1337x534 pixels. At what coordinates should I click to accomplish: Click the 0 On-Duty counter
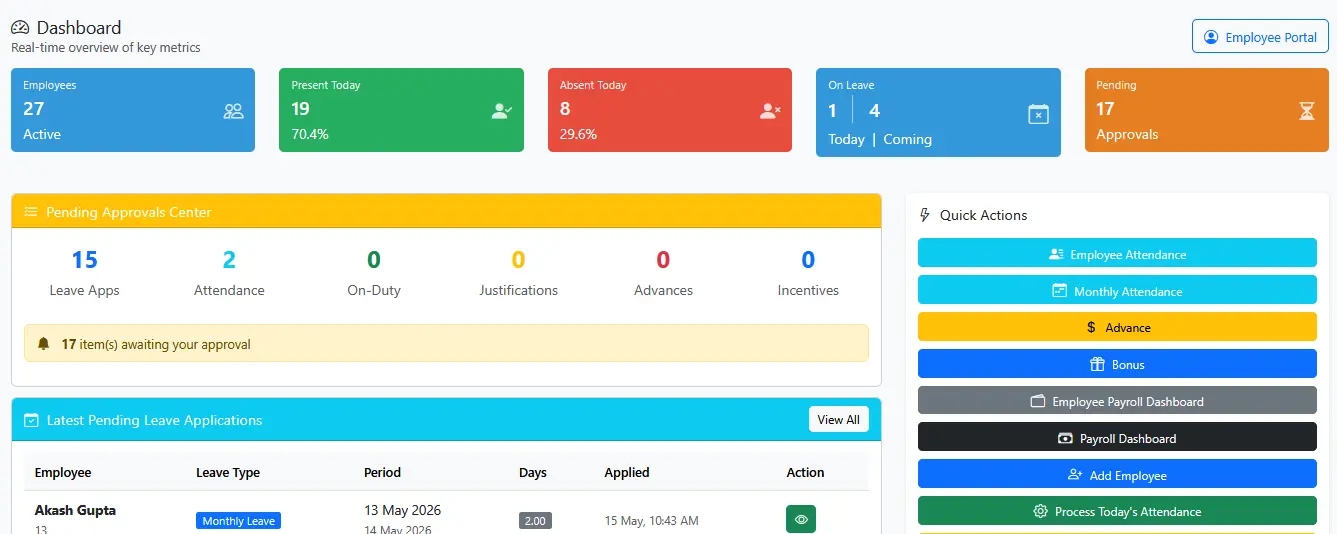pos(374,273)
